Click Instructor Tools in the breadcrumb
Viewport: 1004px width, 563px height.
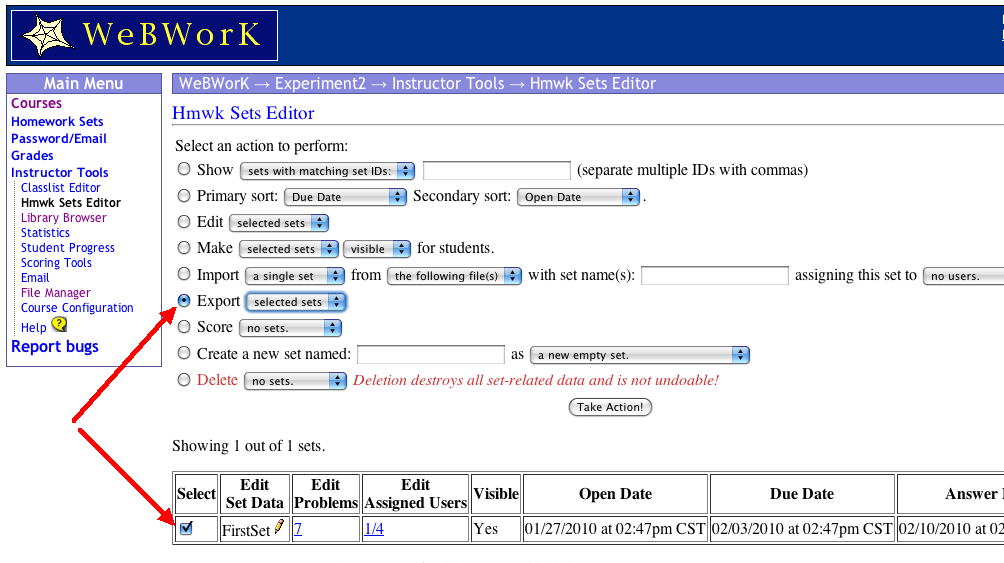(448, 83)
